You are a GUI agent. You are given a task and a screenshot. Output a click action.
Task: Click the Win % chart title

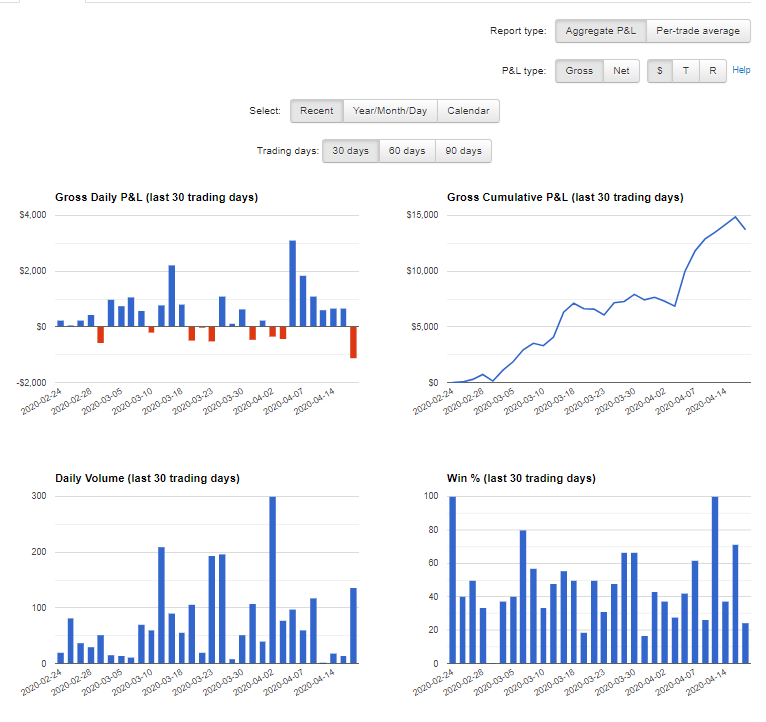pyautogui.click(x=521, y=478)
